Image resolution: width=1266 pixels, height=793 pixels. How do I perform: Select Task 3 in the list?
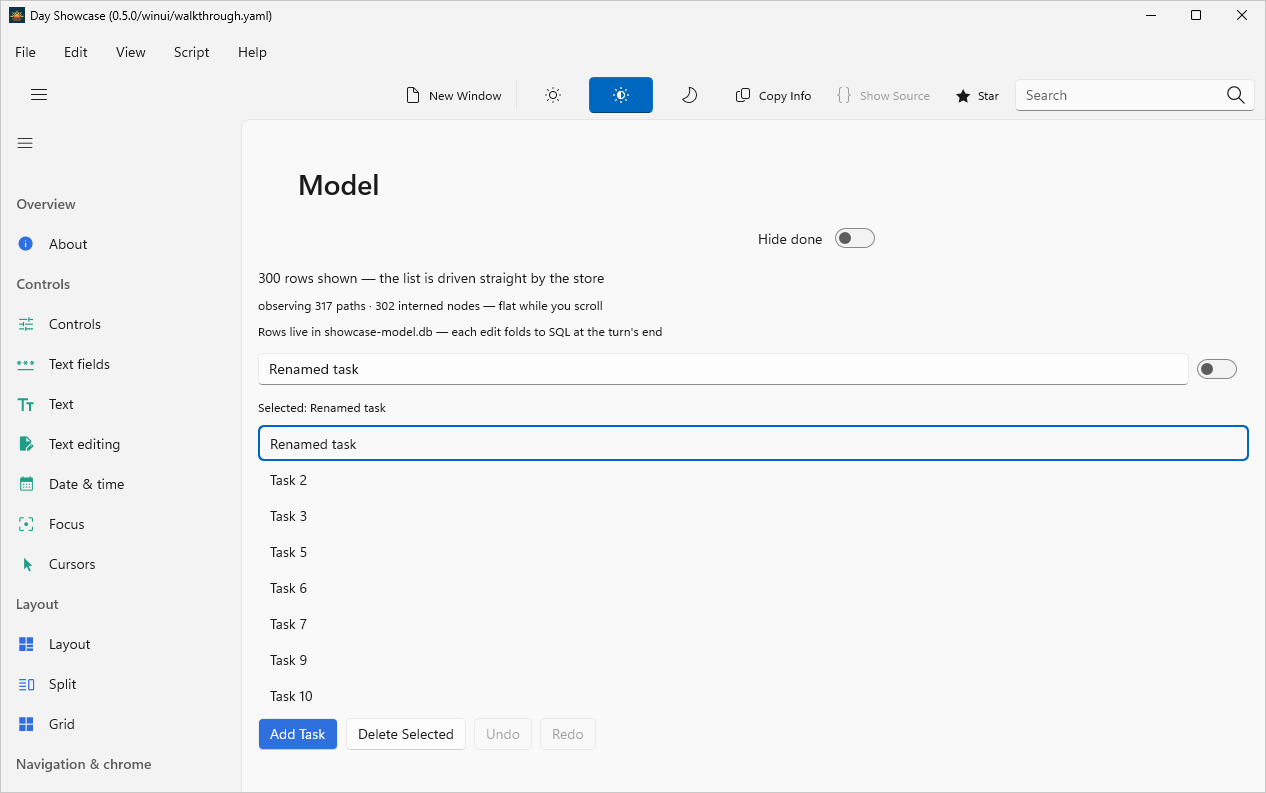(753, 516)
